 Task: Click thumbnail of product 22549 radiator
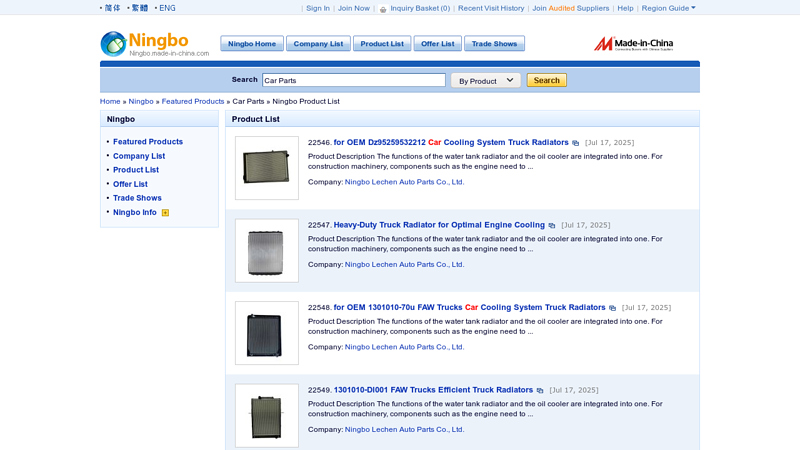(267, 416)
